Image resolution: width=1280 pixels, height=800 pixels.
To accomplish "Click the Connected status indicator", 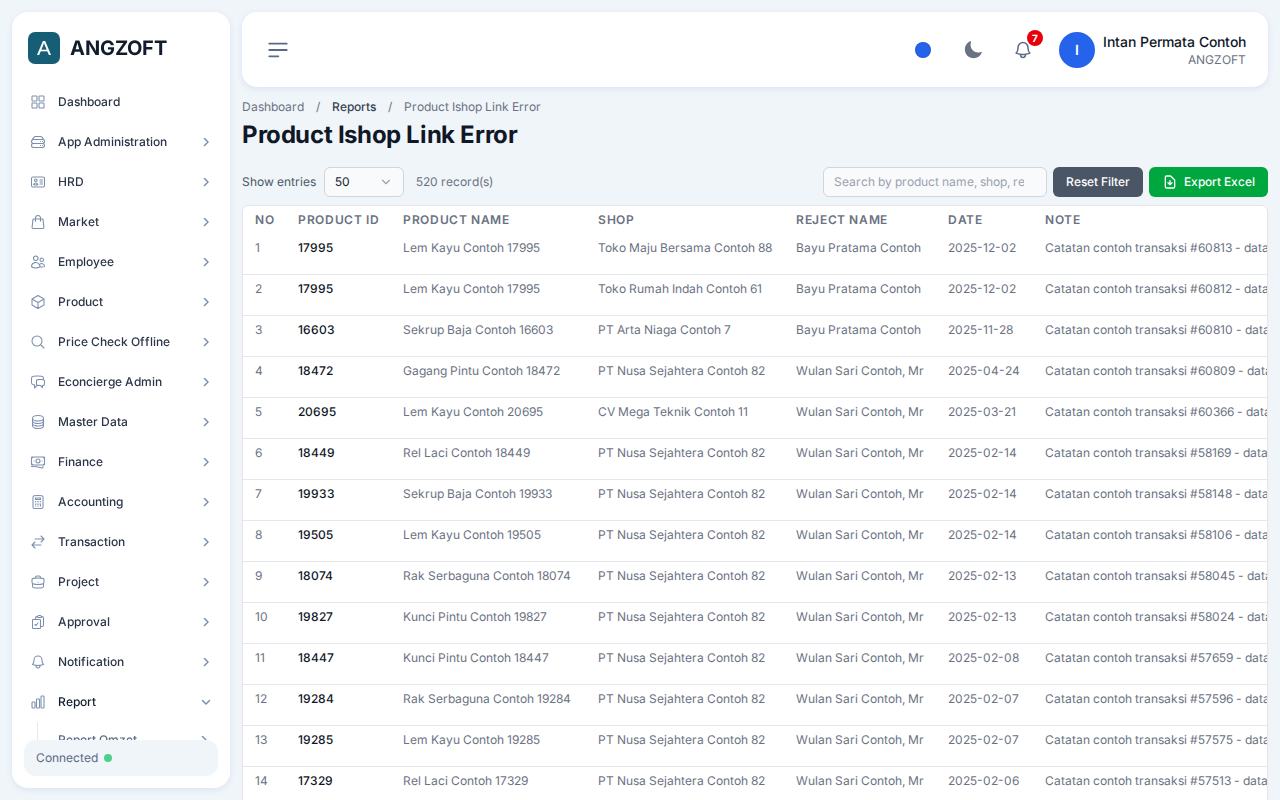I will [121, 758].
